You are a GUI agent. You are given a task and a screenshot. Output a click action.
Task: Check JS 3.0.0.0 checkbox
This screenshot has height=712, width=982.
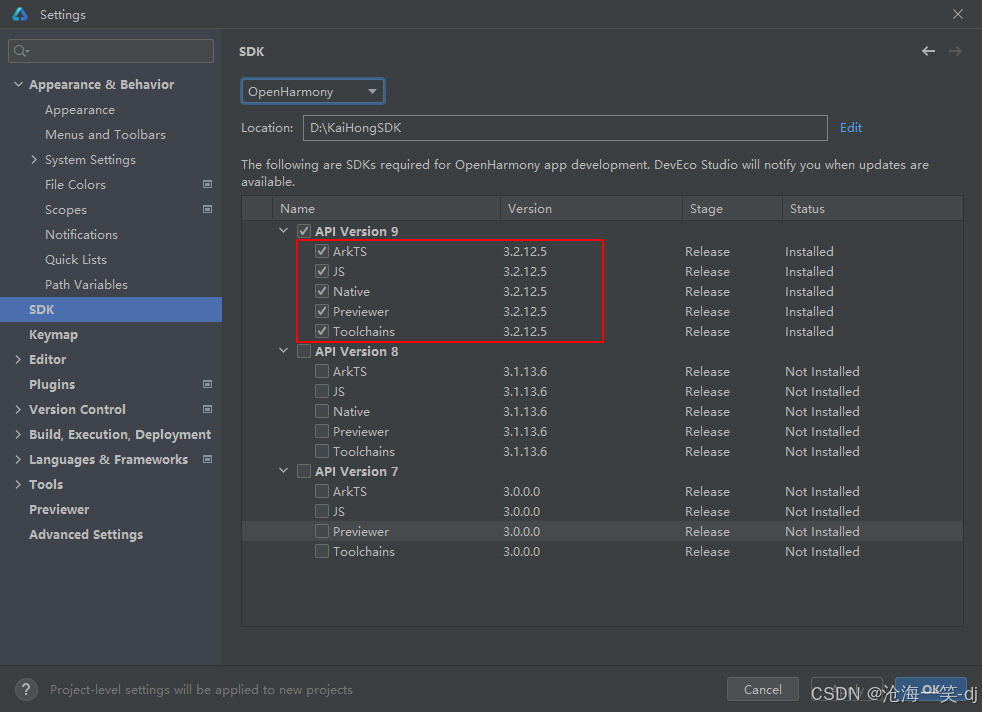322,512
